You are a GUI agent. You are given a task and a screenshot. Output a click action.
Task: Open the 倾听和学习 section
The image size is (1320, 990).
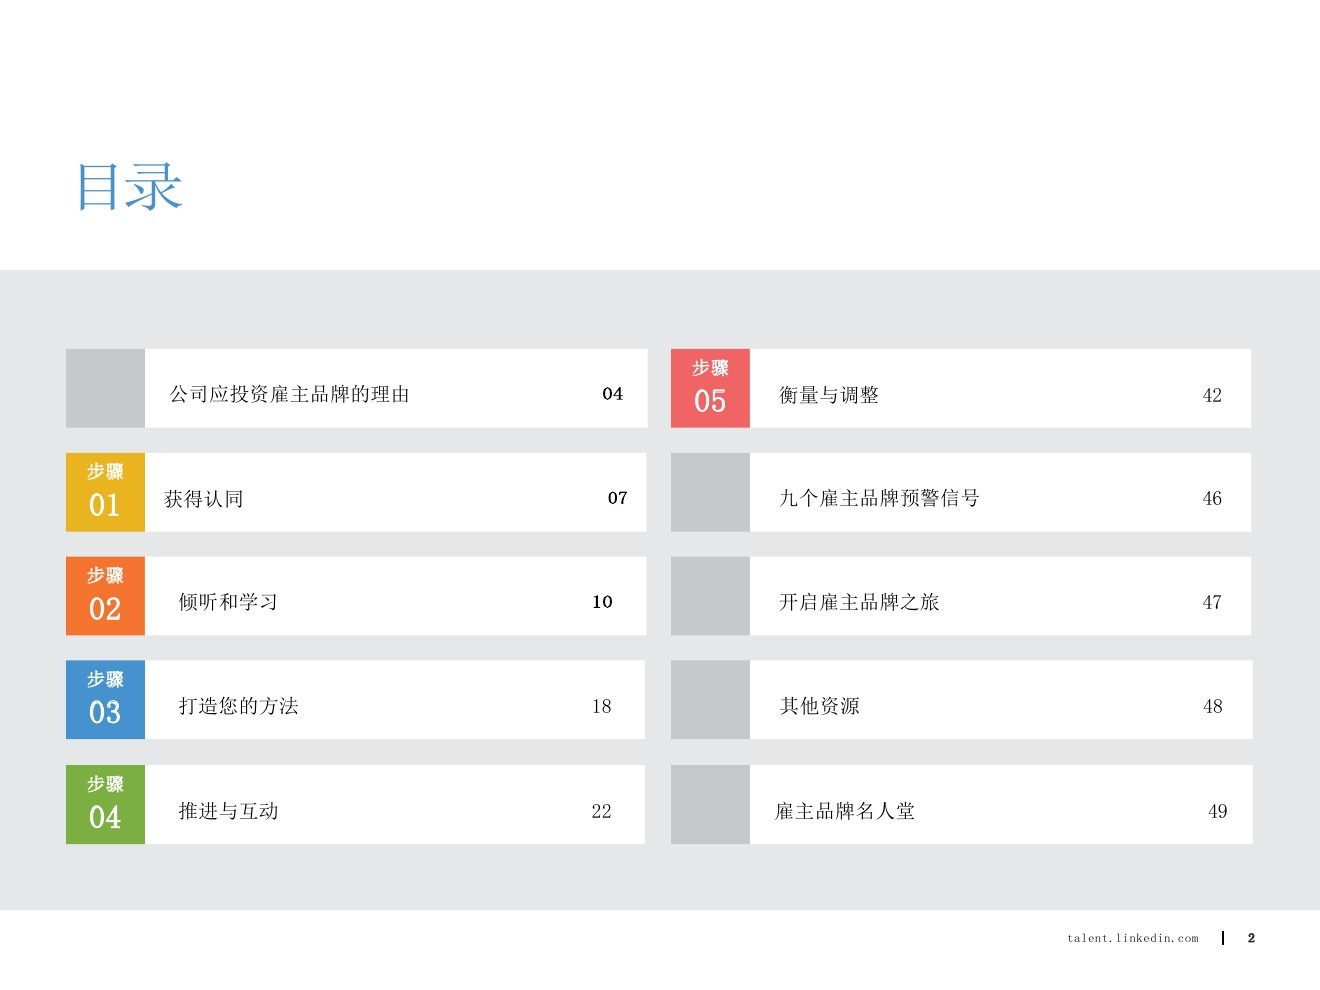(x=228, y=602)
